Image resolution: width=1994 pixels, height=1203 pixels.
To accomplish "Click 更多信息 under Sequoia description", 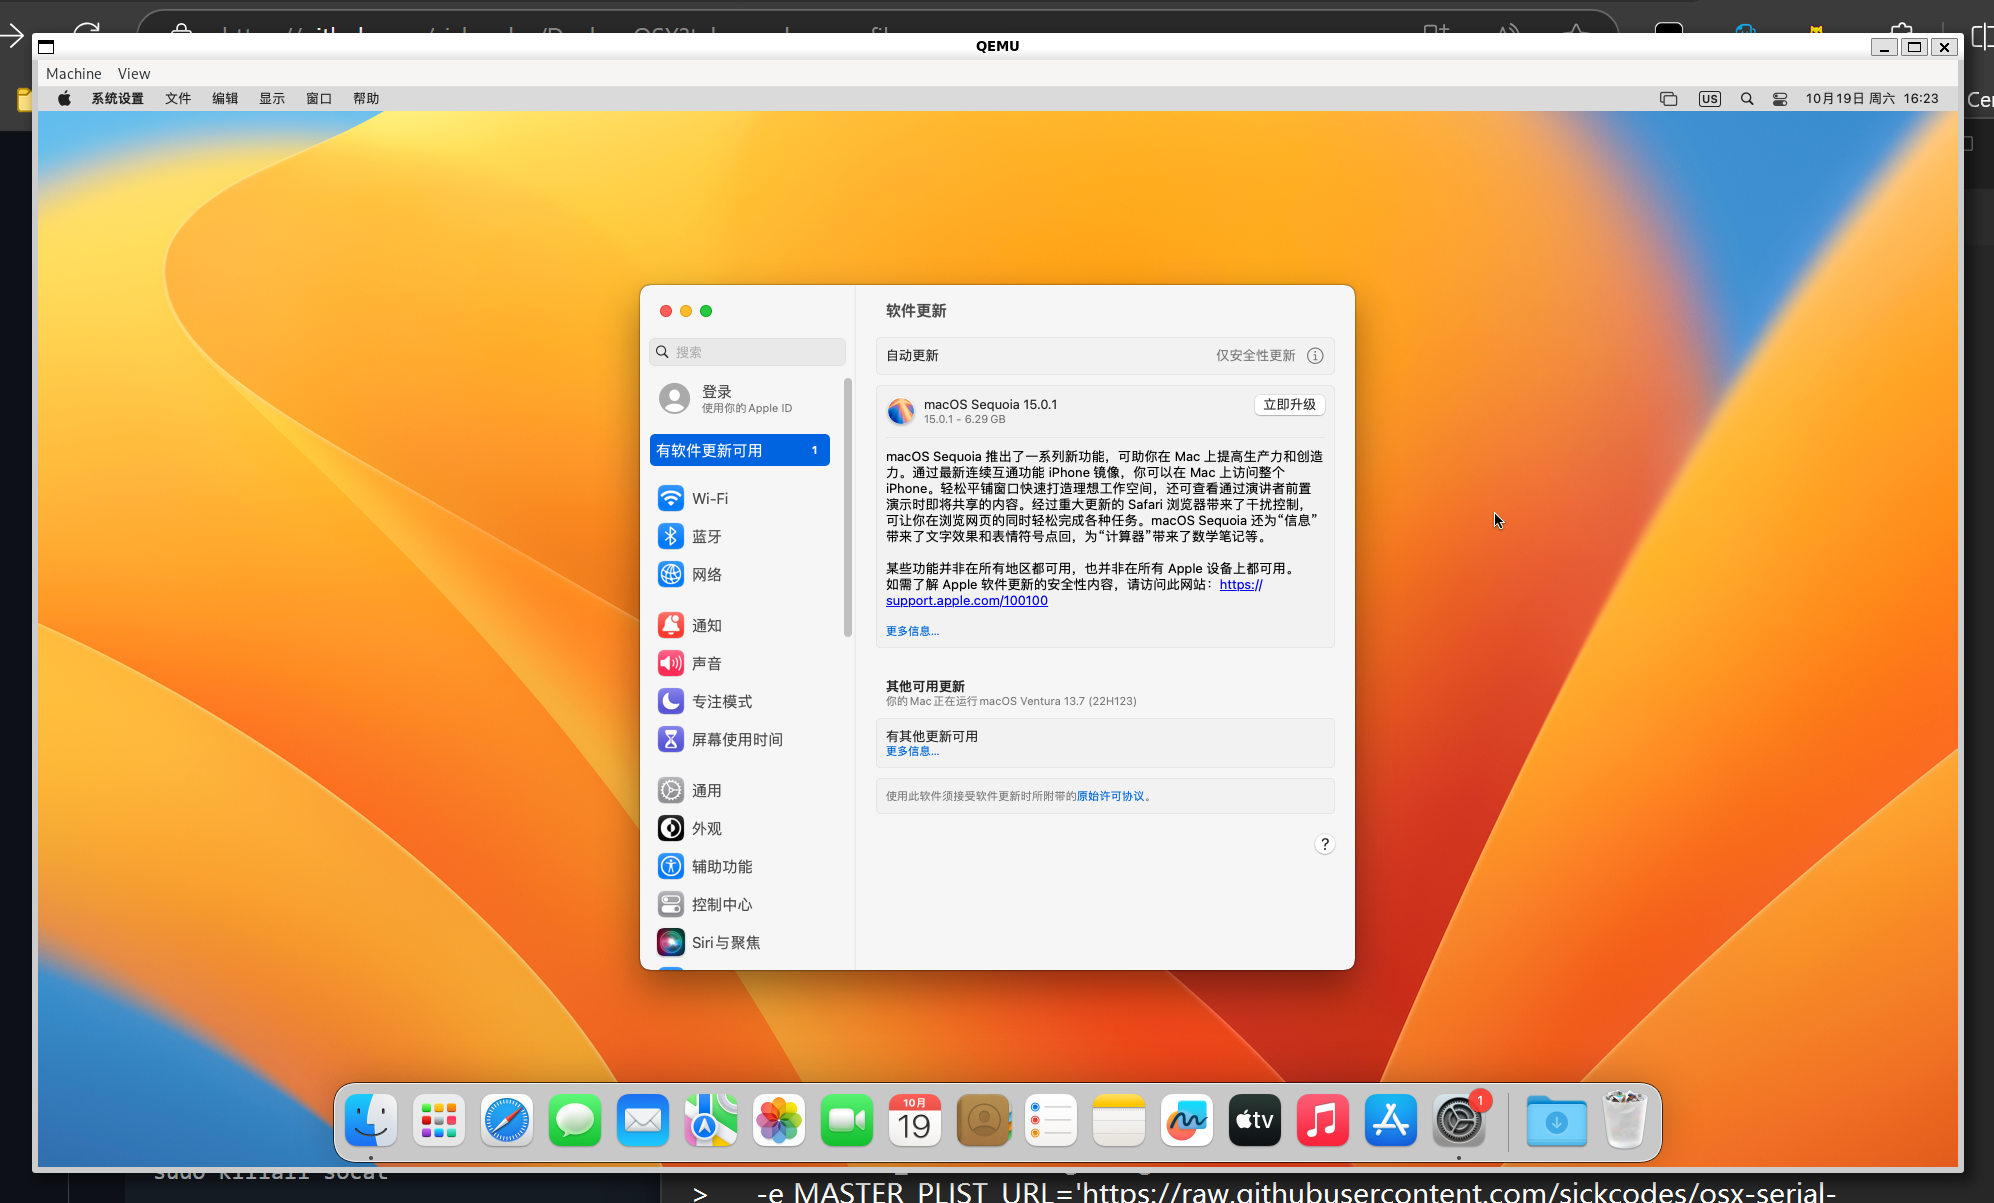I will point(912,631).
